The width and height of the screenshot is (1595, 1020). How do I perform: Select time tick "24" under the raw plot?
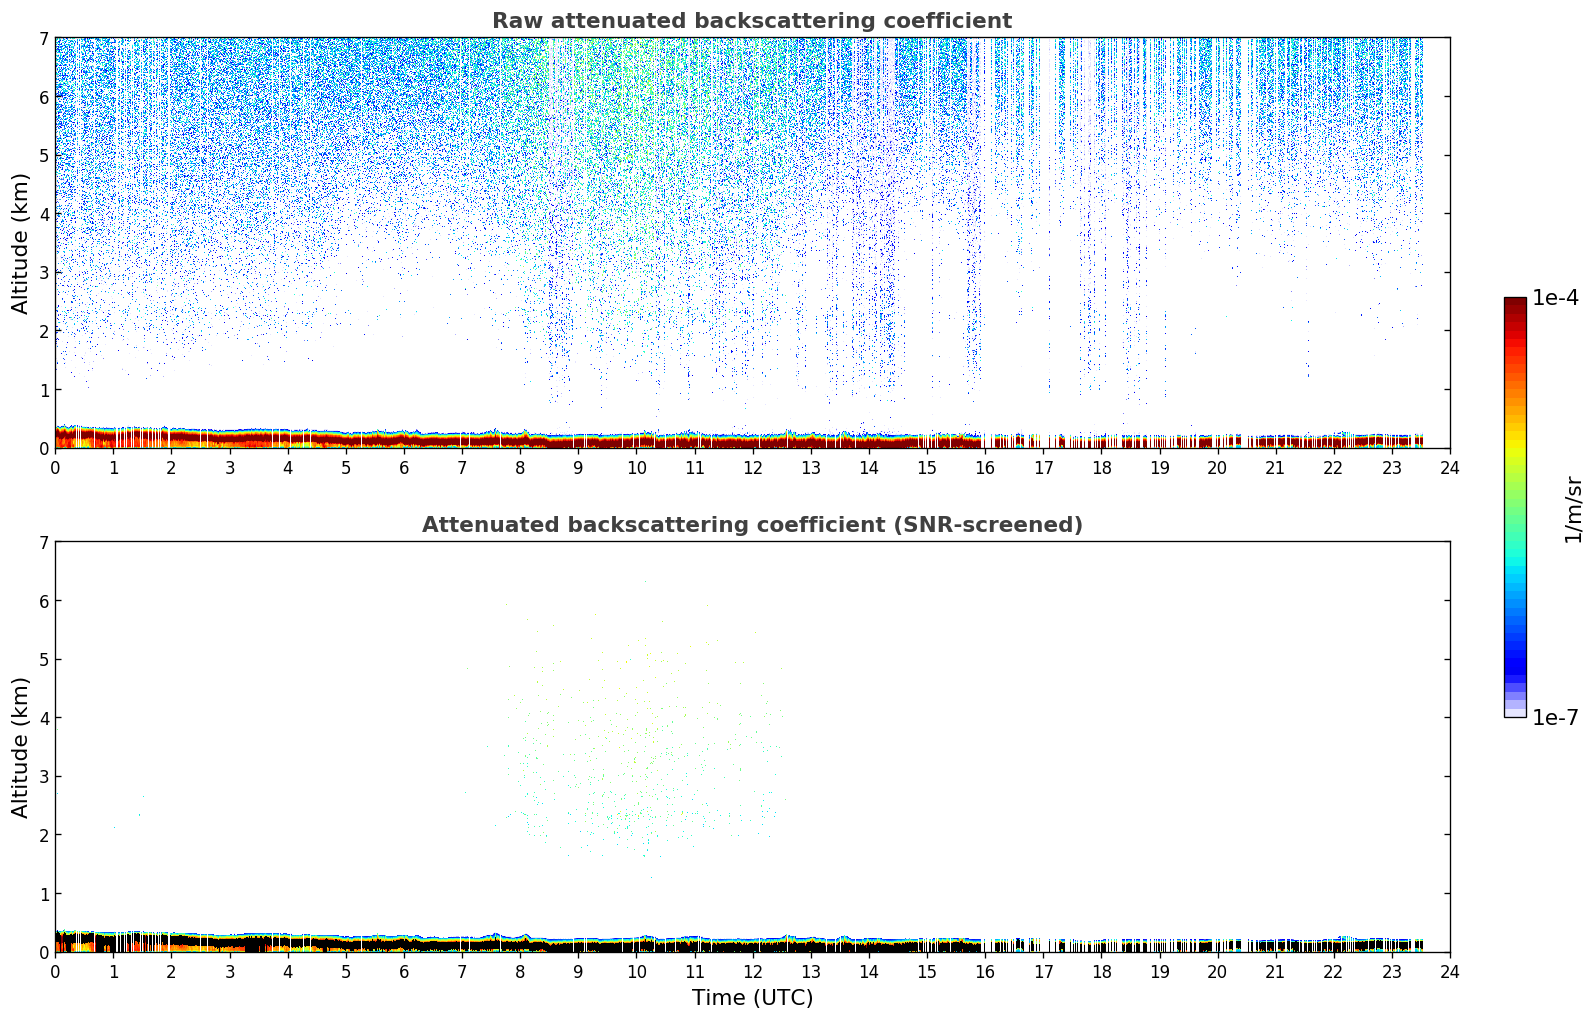click(x=1450, y=468)
